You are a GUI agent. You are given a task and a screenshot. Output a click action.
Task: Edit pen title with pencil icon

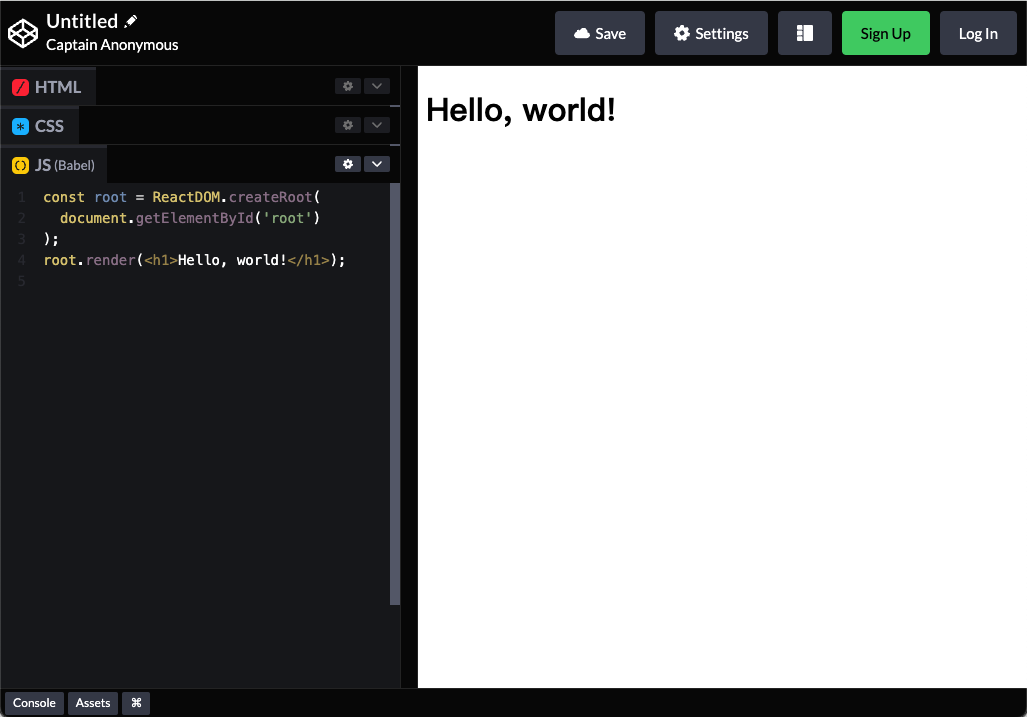click(x=131, y=22)
